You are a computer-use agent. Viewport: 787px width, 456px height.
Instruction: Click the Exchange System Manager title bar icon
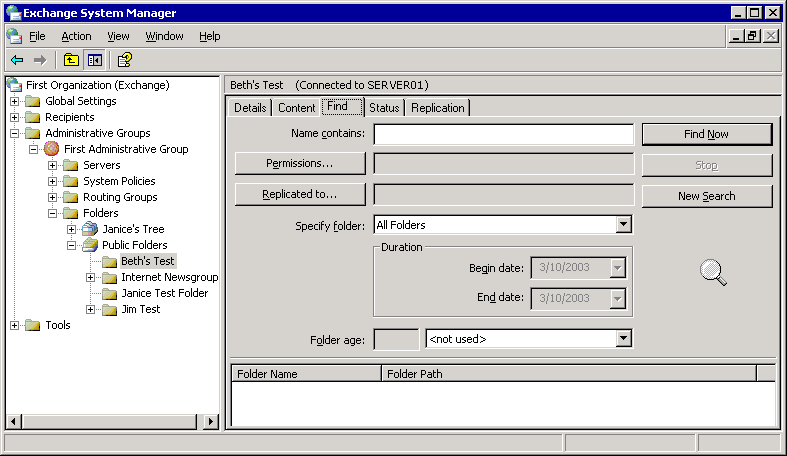(13, 13)
